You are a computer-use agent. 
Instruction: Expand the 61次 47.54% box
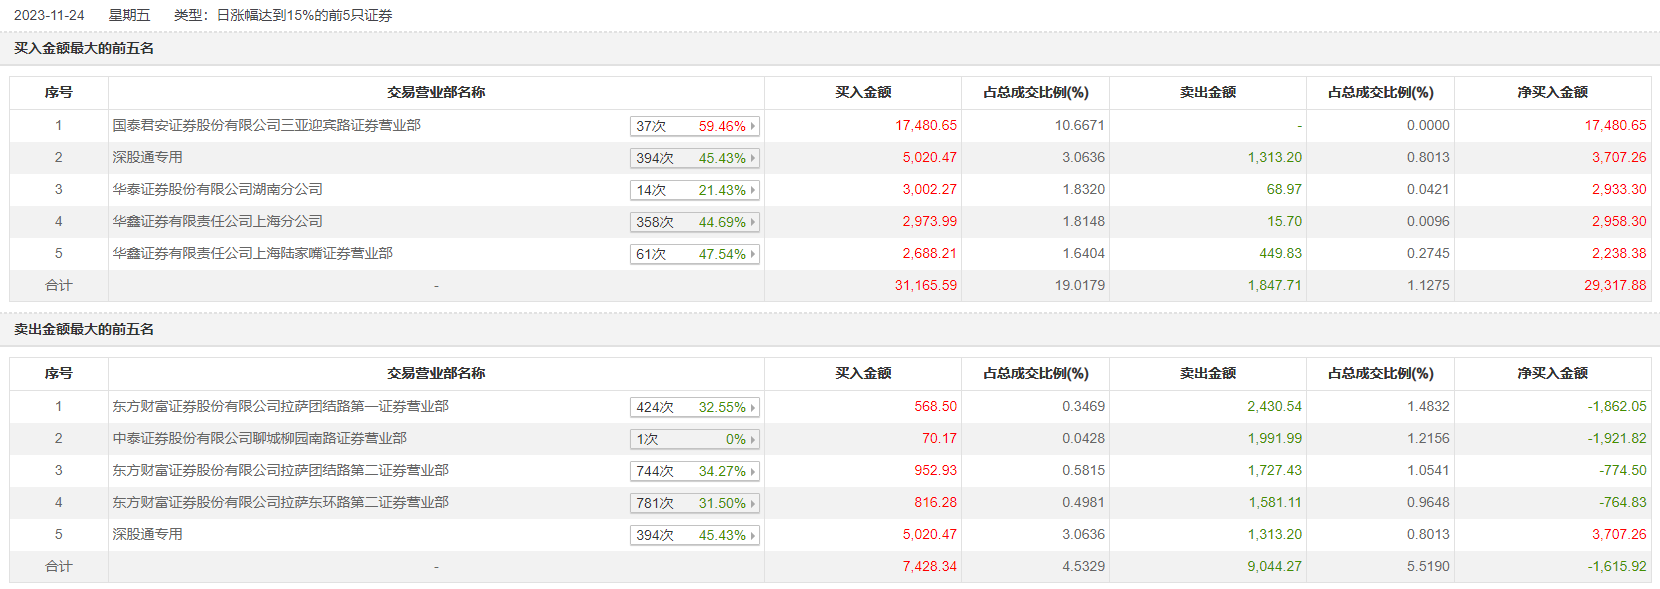[694, 254]
